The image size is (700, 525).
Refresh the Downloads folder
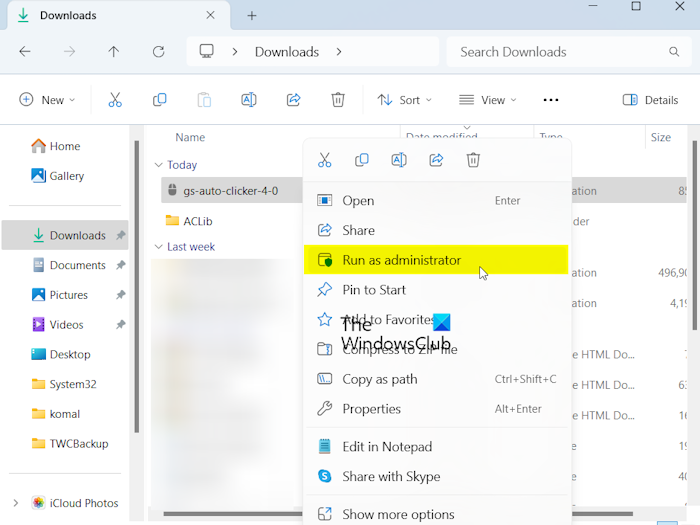tap(158, 52)
